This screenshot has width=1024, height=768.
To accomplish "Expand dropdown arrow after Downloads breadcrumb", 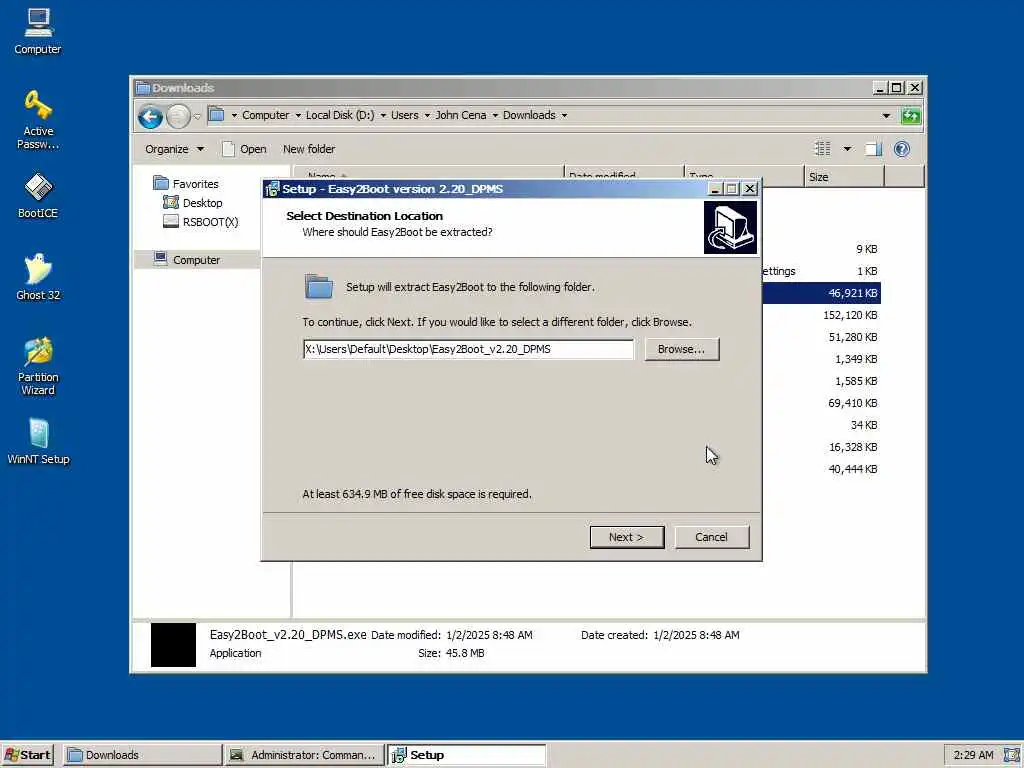I will pyautogui.click(x=564, y=116).
